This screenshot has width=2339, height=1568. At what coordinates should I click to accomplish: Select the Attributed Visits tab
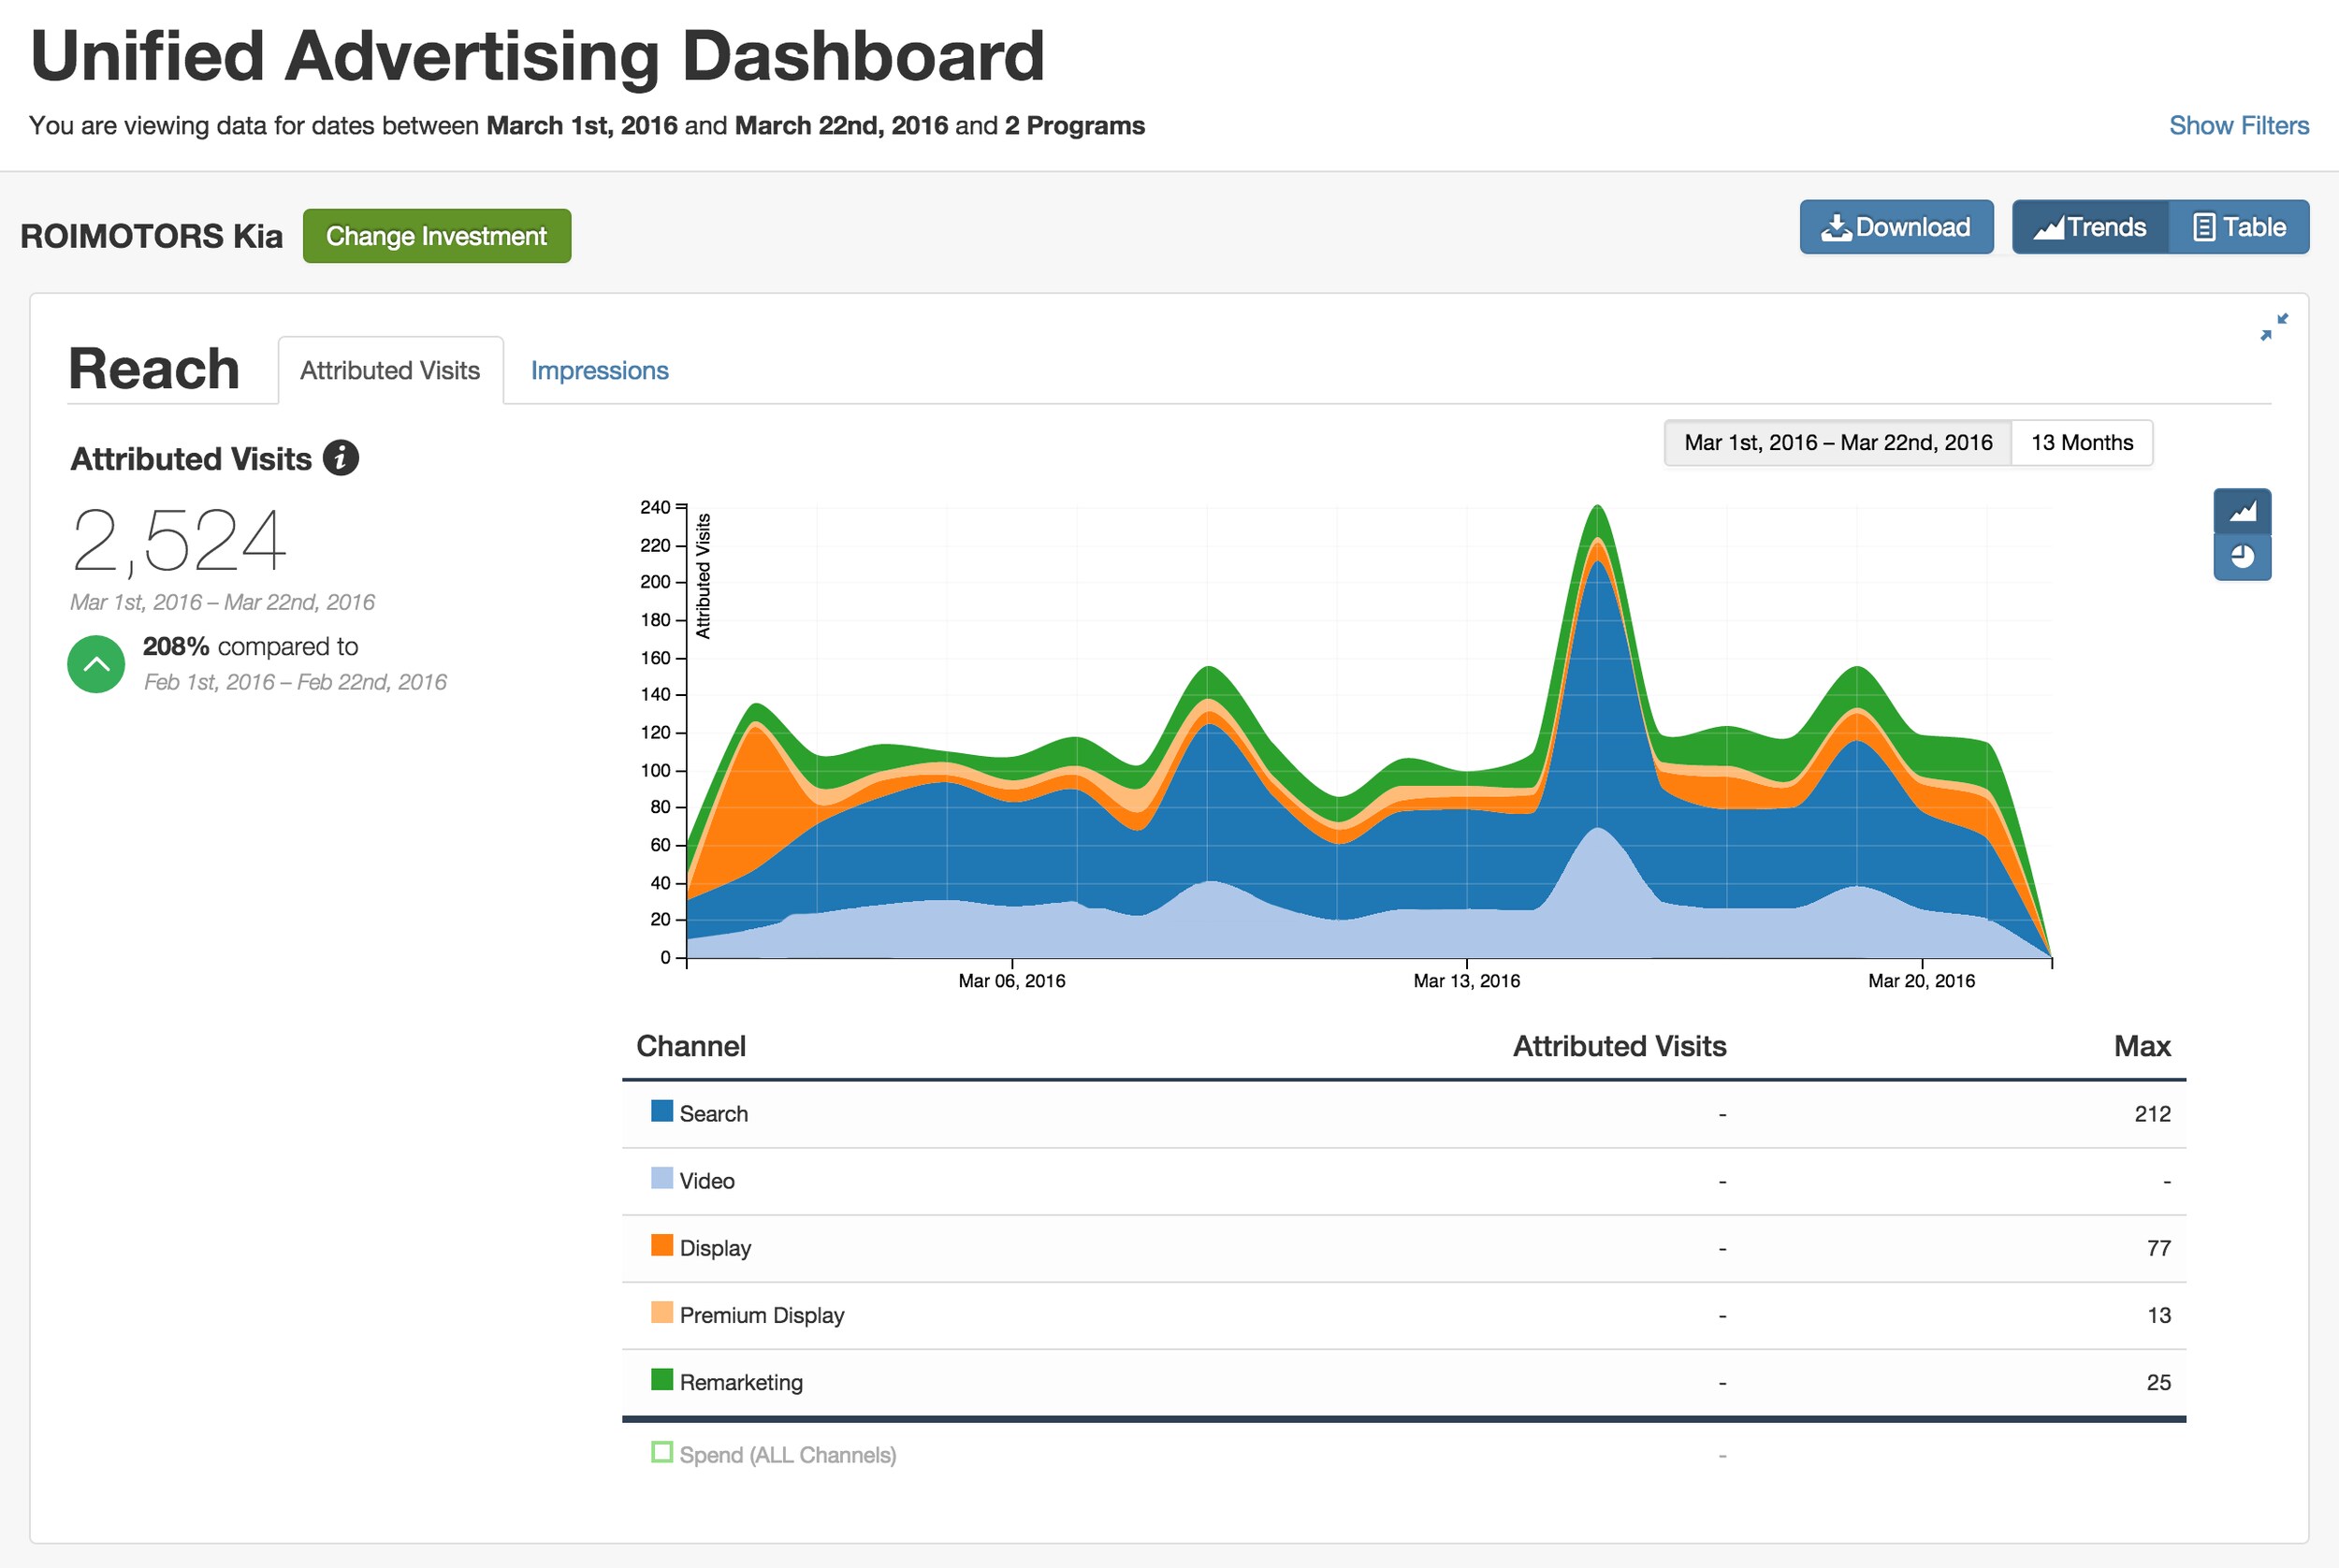click(390, 370)
